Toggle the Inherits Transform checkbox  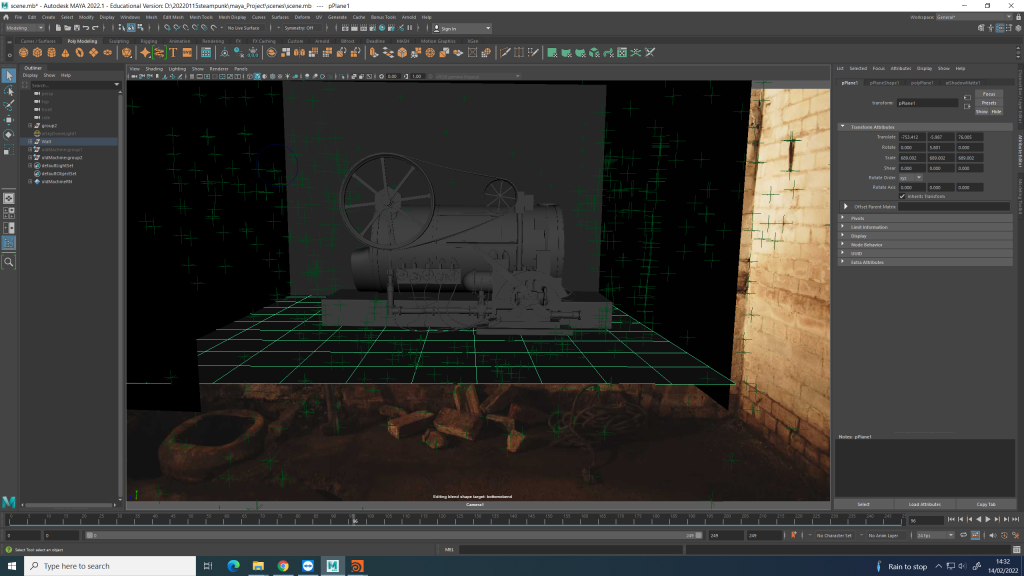point(902,196)
